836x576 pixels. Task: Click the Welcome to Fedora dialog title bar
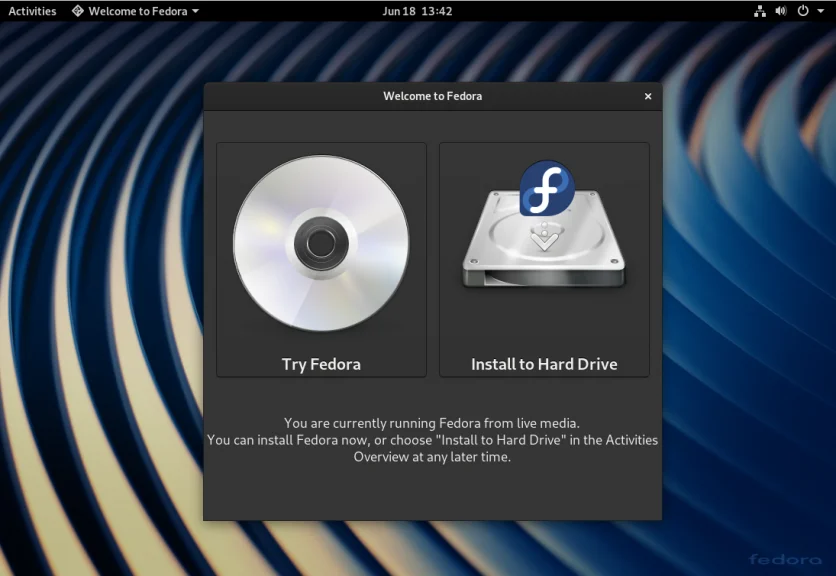(432, 96)
